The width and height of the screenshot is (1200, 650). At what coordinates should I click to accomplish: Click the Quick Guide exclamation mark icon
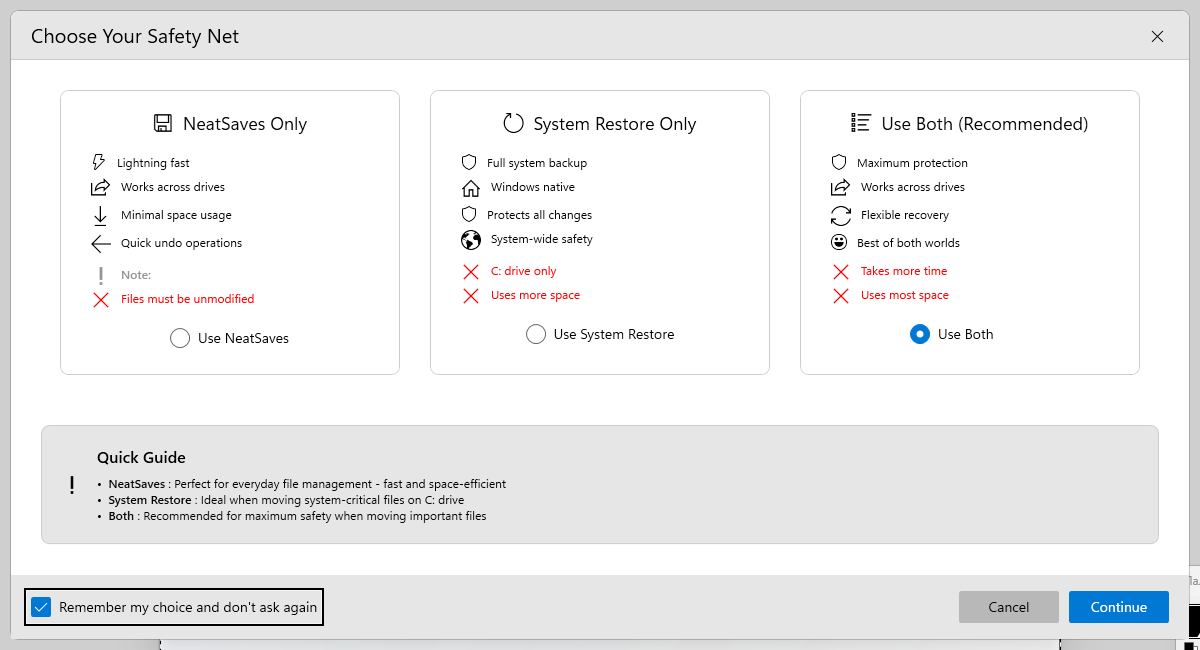(72, 486)
